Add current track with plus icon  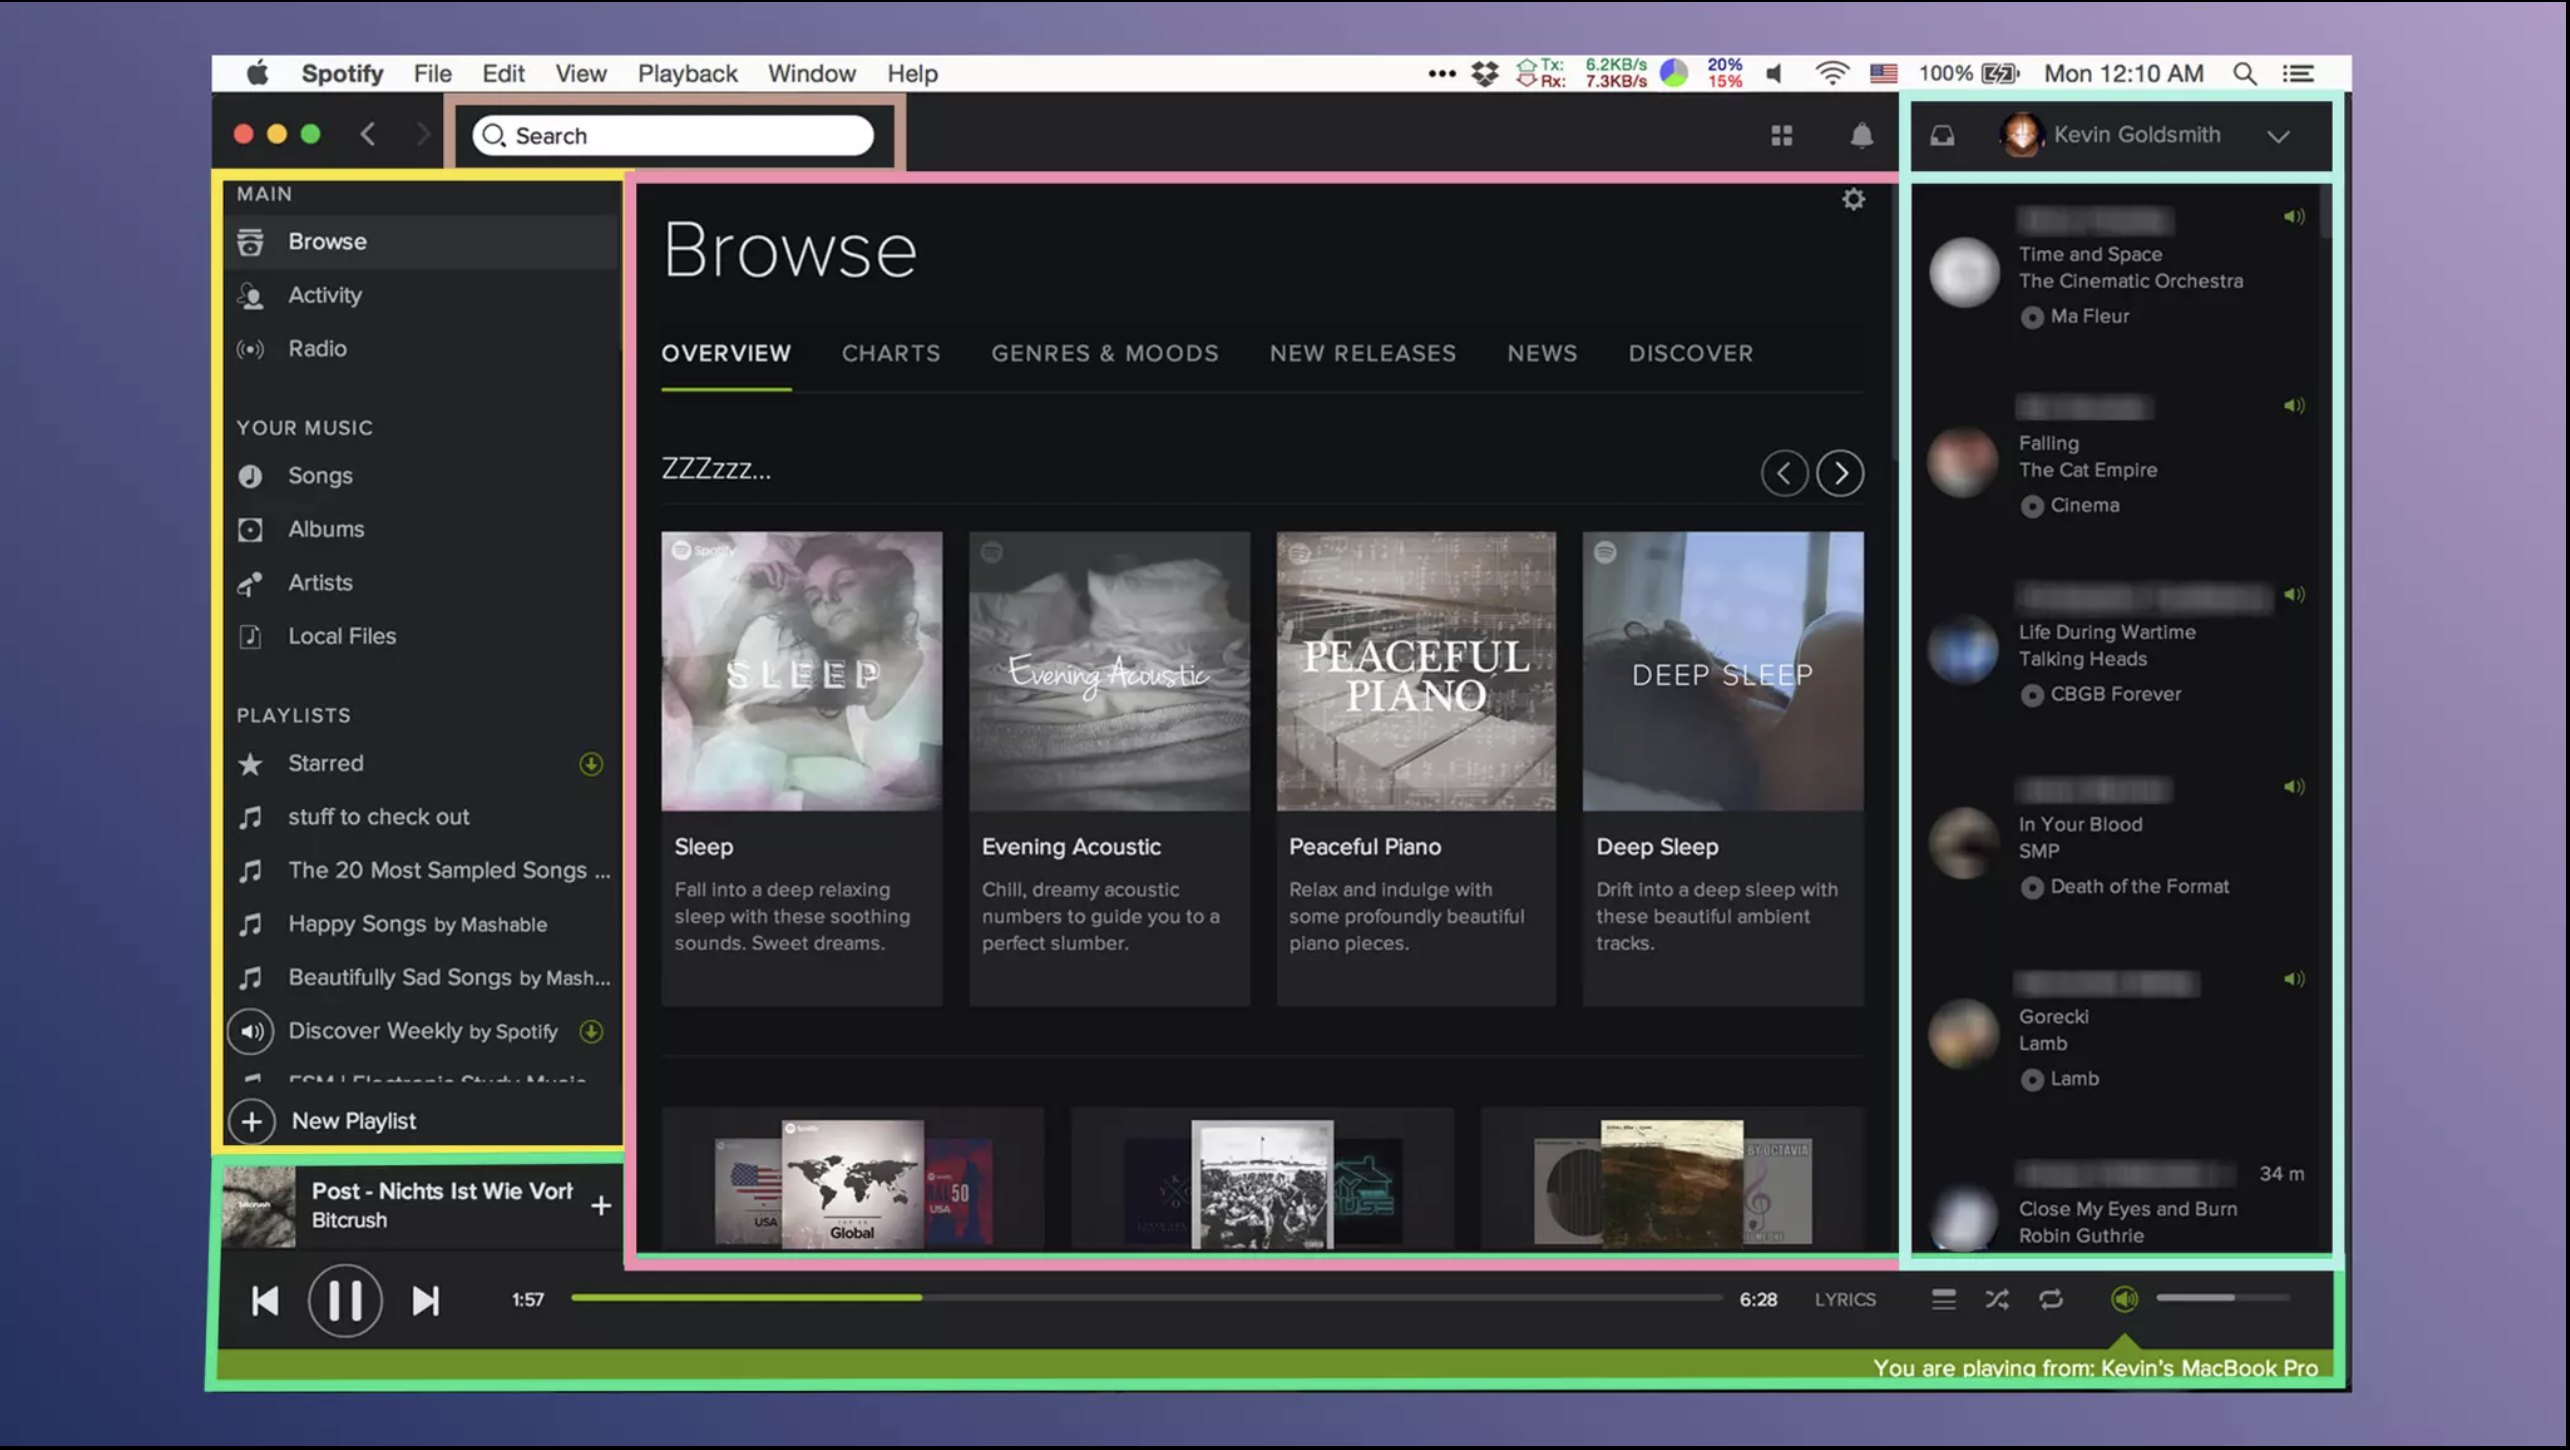(600, 1206)
